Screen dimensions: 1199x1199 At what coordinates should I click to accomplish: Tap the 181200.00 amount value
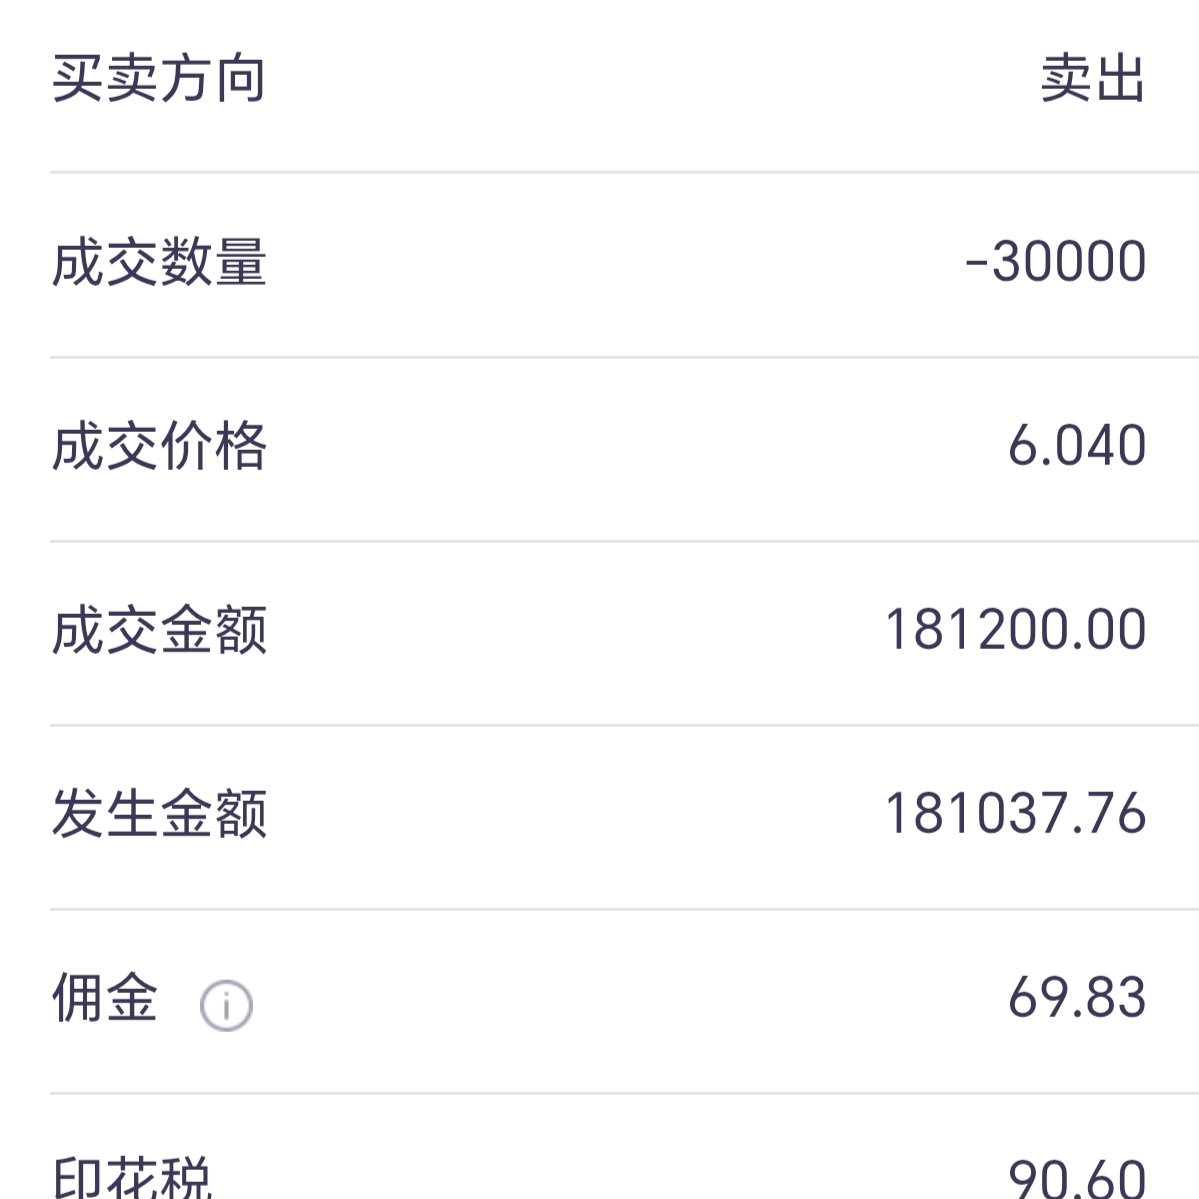coord(1015,629)
